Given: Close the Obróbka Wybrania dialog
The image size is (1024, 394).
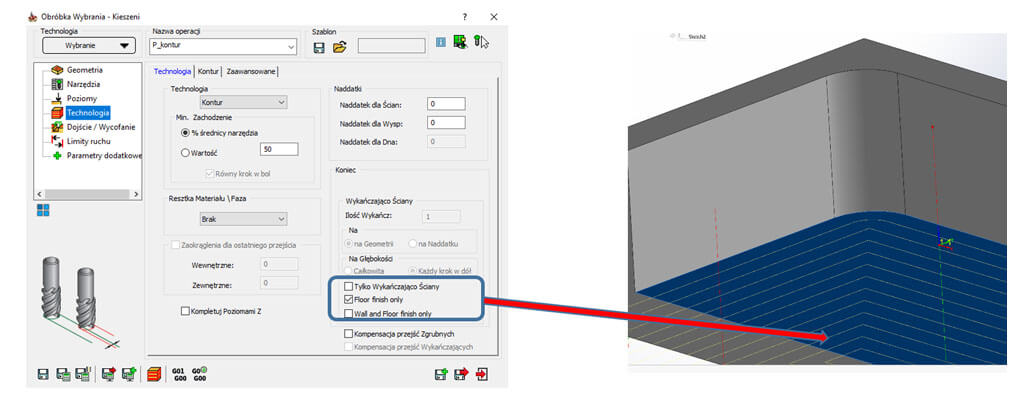Looking at the screenshot, I should tap(493, 17).
